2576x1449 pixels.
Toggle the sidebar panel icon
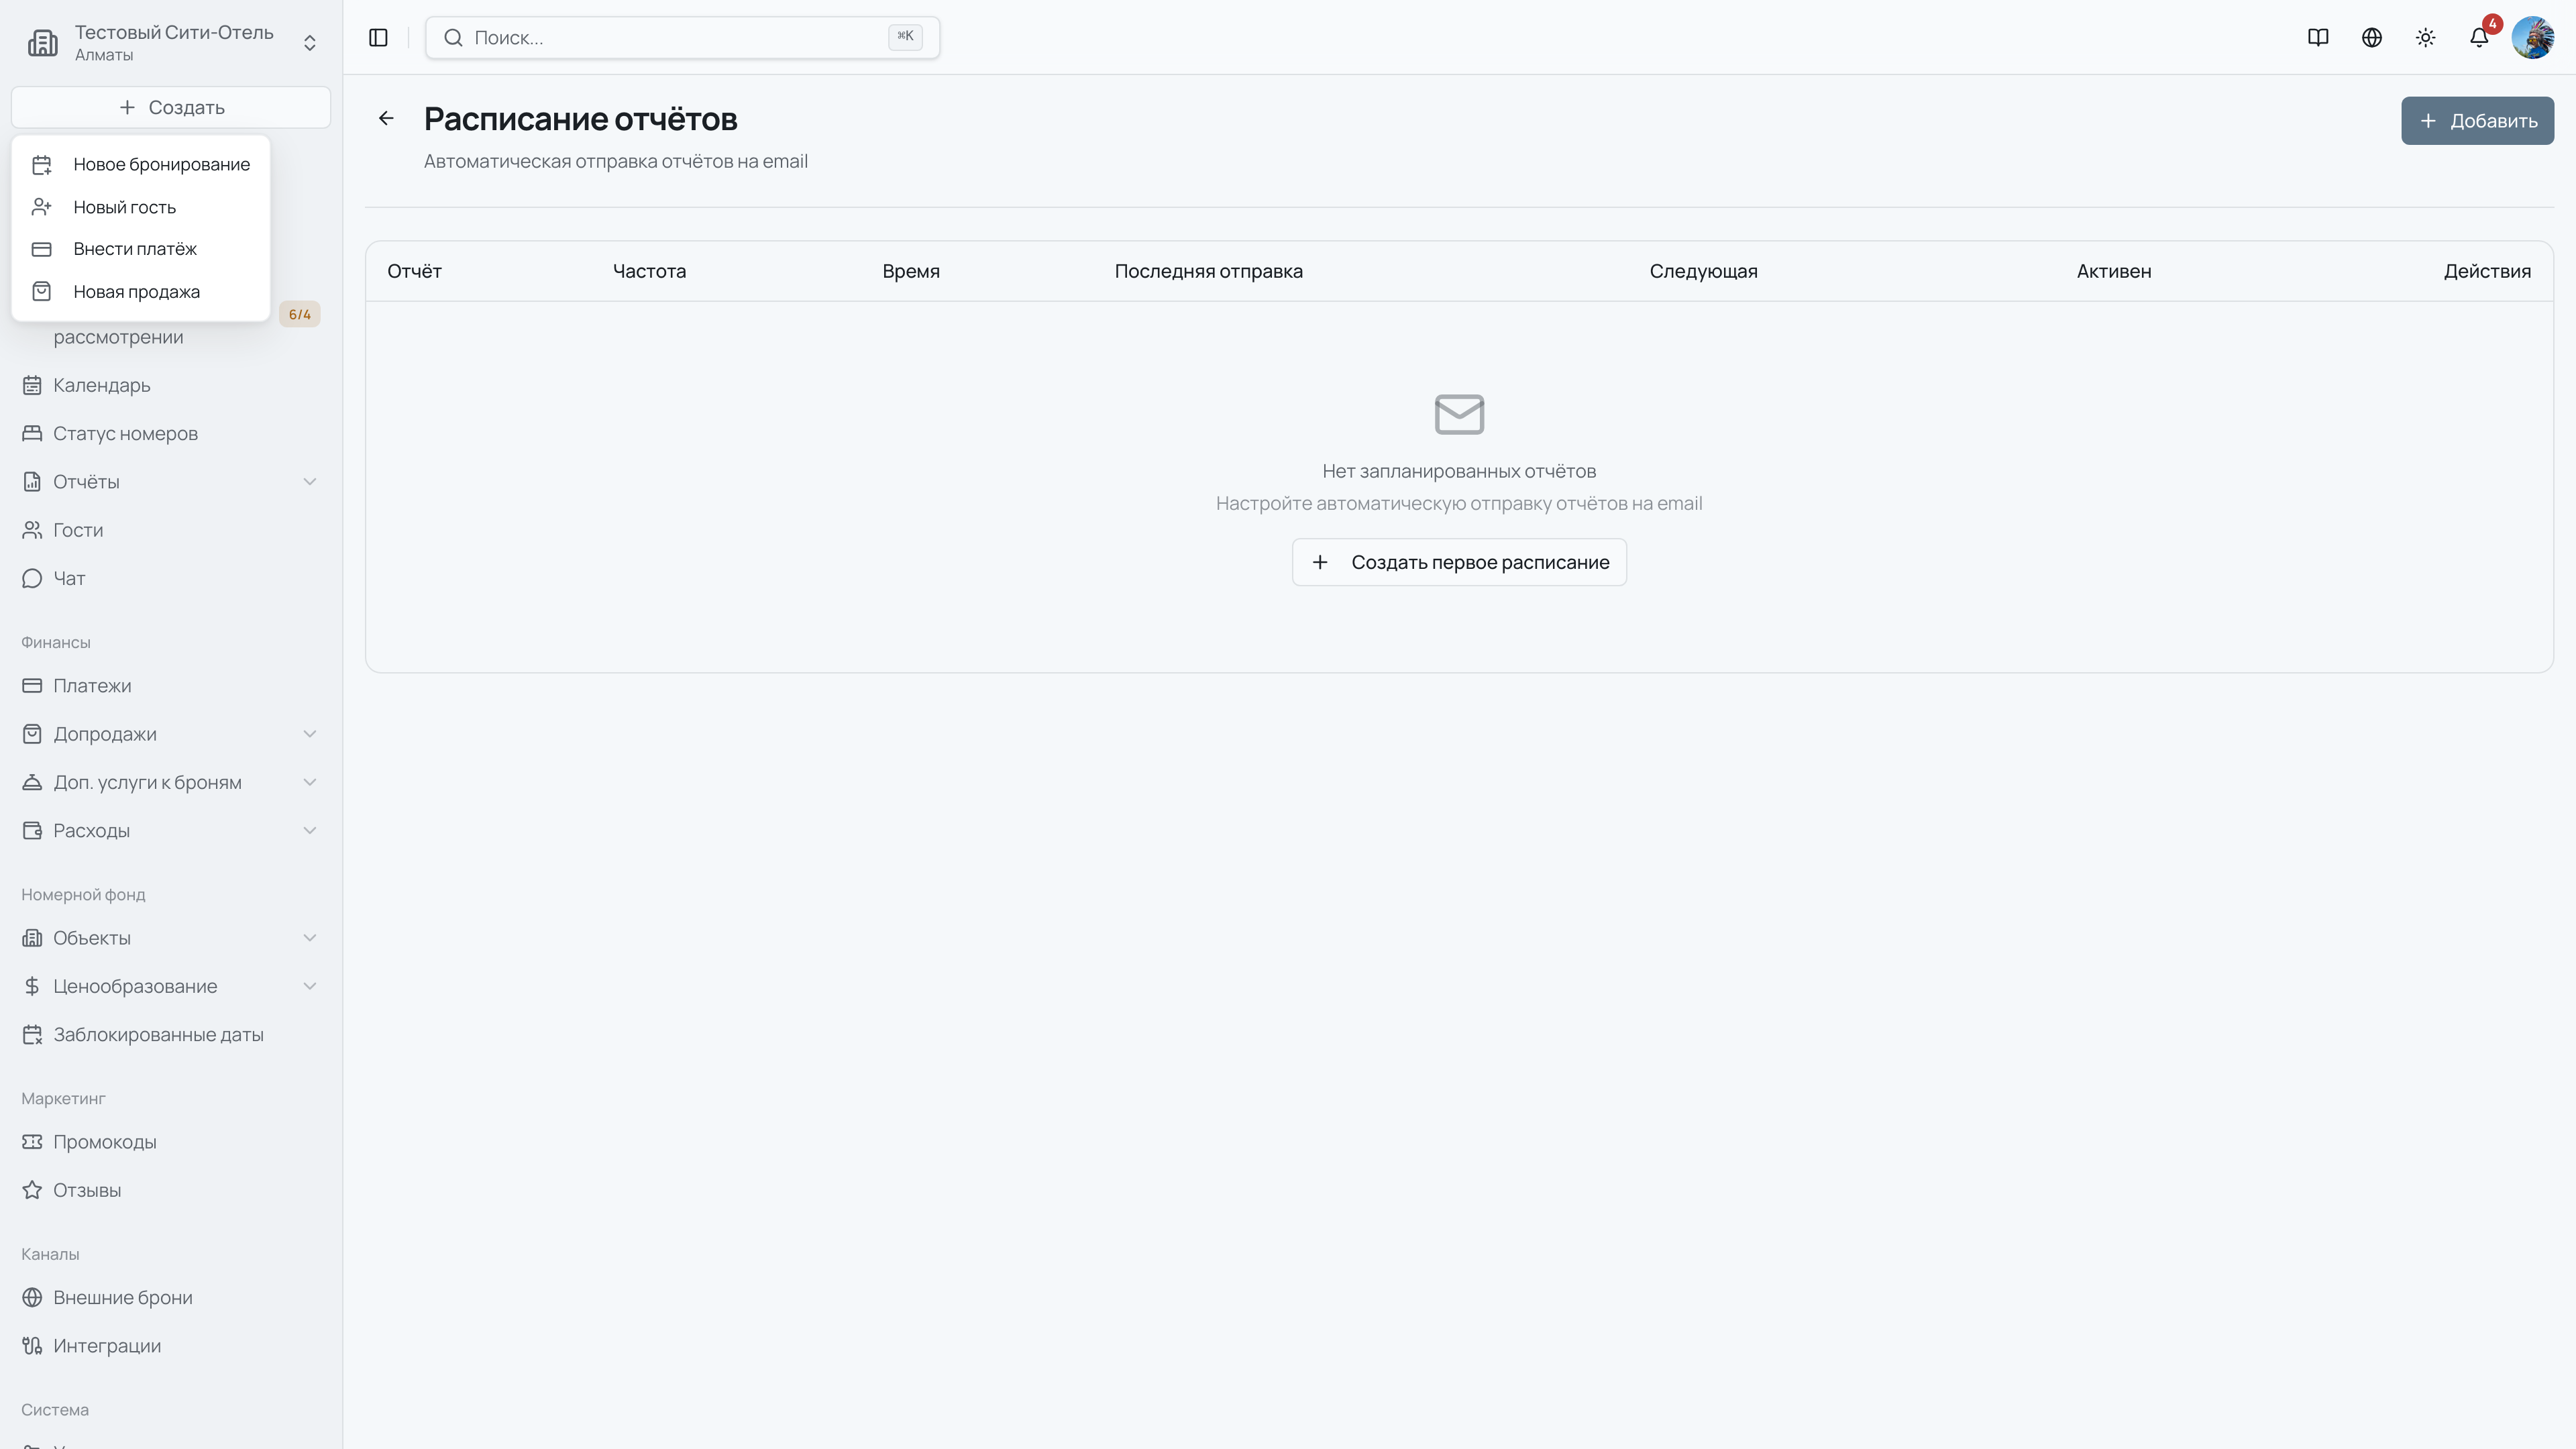(378, 37)
